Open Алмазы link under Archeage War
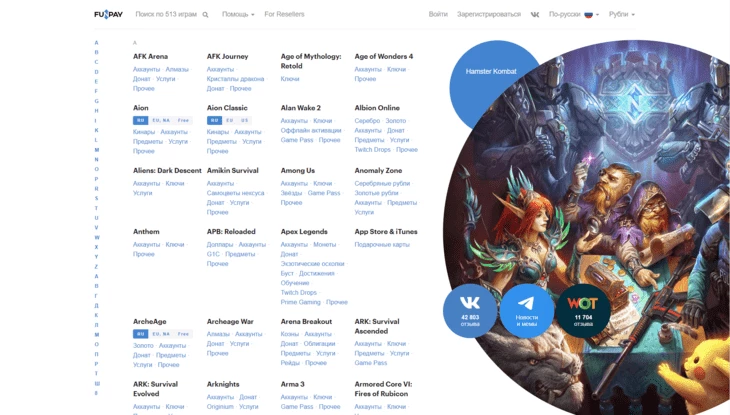This screenshot has width=730, height=415. 218,334
